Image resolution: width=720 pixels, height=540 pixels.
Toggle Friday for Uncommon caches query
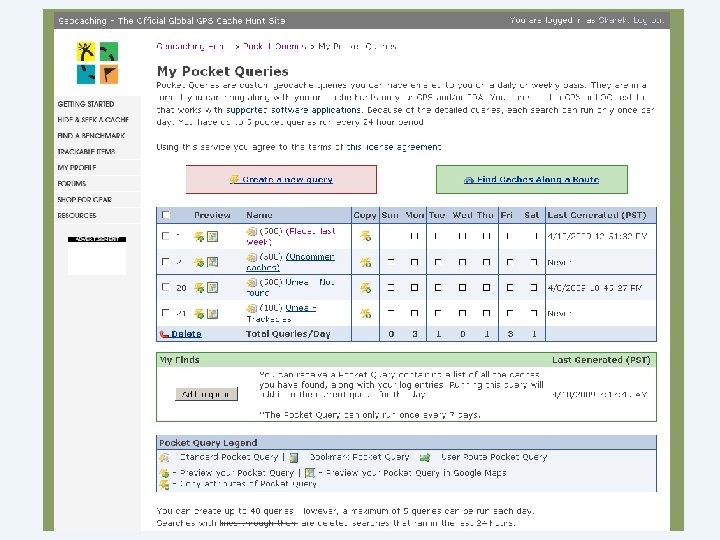[x=509, y=262]
